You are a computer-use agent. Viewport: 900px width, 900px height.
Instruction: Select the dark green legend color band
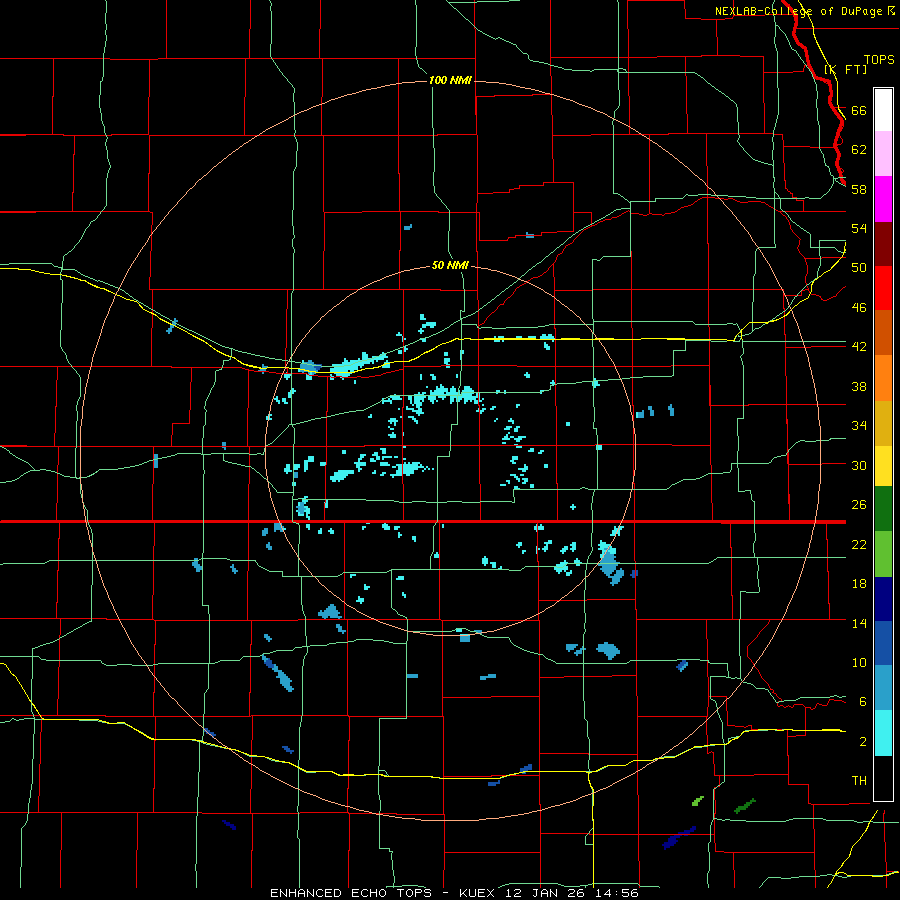(x=883, y=509)
